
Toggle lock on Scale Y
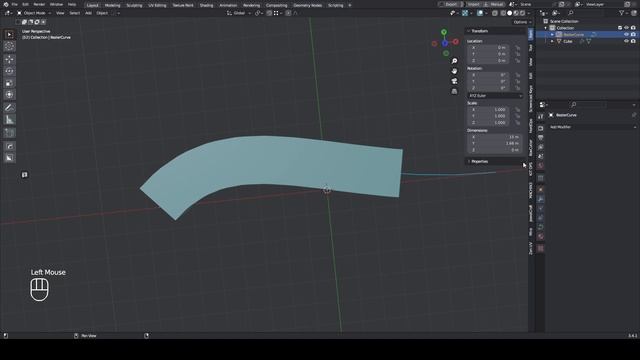pos(518,116)
